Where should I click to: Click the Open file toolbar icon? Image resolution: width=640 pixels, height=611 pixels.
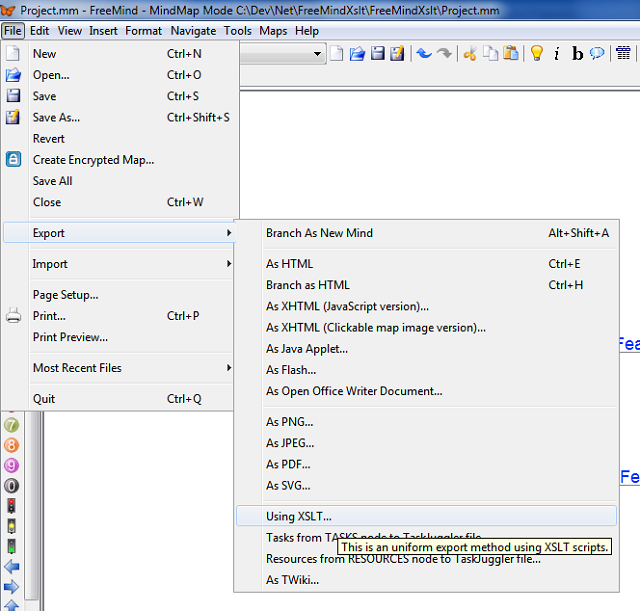[357, 53]
